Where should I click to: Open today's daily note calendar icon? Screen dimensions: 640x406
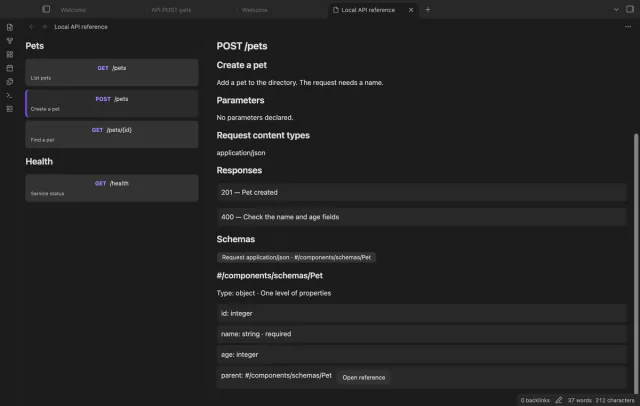10,68
